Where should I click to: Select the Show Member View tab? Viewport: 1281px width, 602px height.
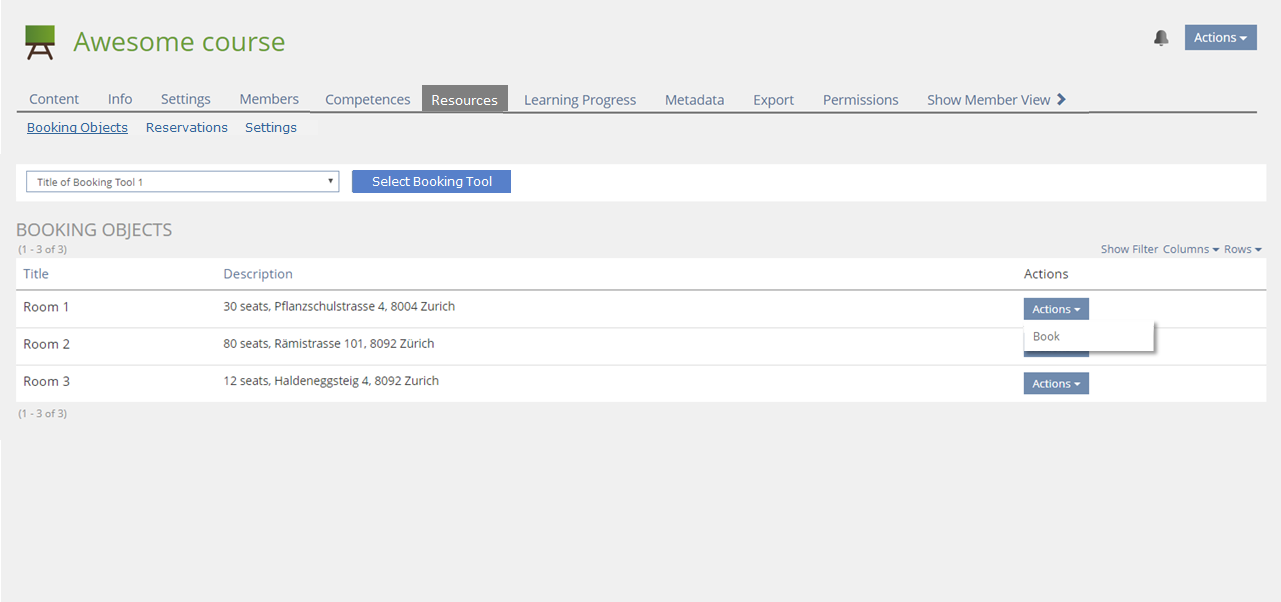click(988, 100)
